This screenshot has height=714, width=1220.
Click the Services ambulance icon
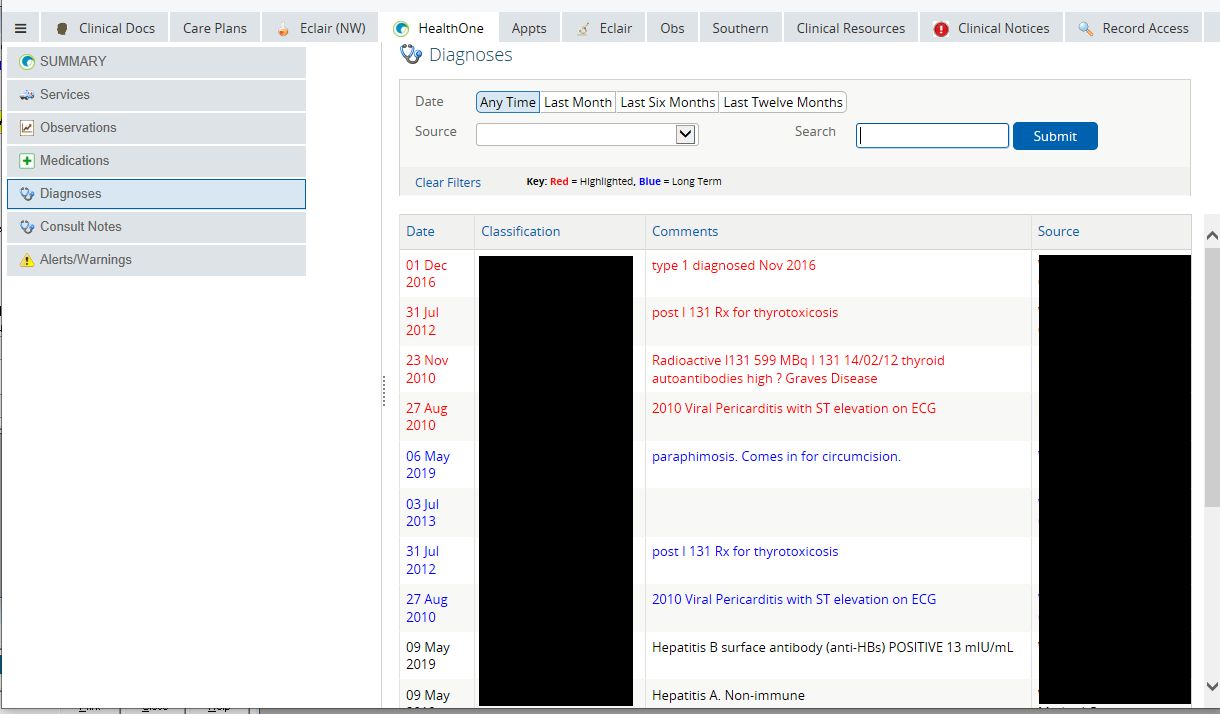tap(27, 95)
